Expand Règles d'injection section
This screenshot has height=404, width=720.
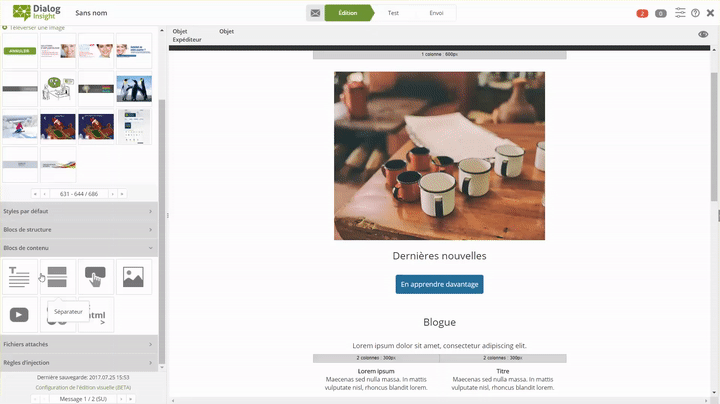[x=79, y=363]
